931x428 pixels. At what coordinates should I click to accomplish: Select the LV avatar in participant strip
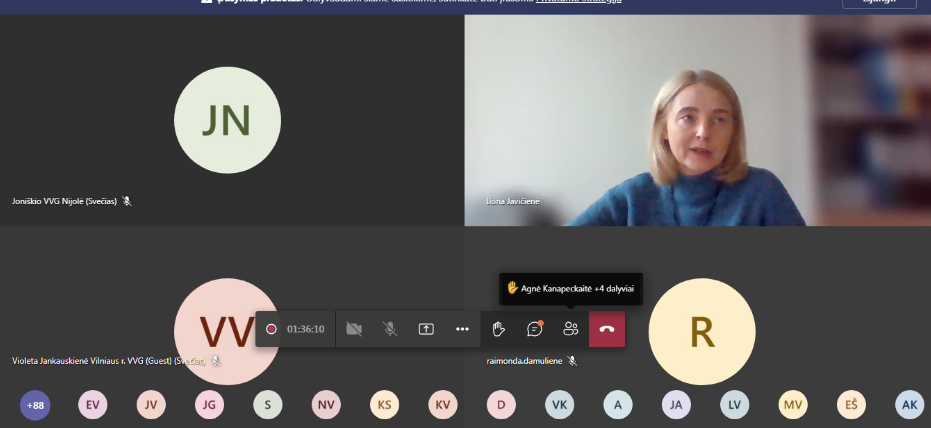(x=734, y=405)
